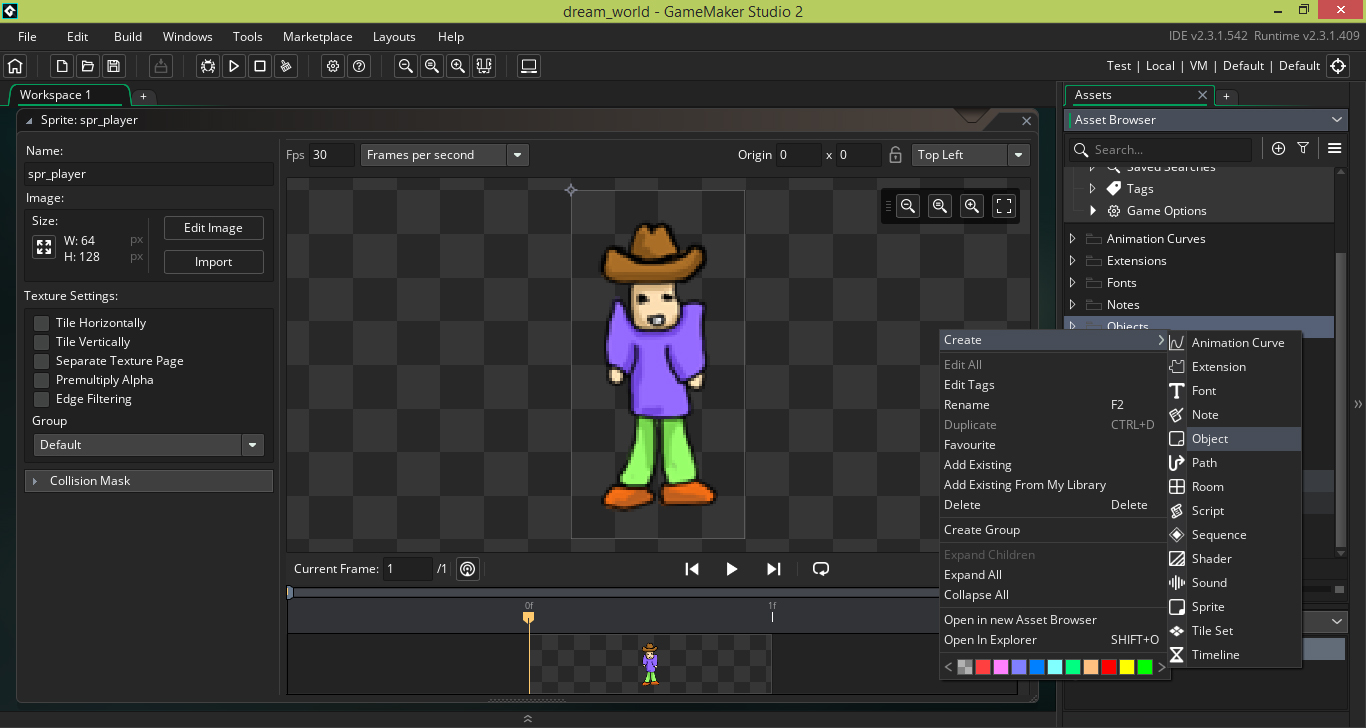Image resolution: width=1366 pixels, height=728 pixels.
Task: Open the Asset Browser filter funnel icon
Action: tap(1303, 148)
